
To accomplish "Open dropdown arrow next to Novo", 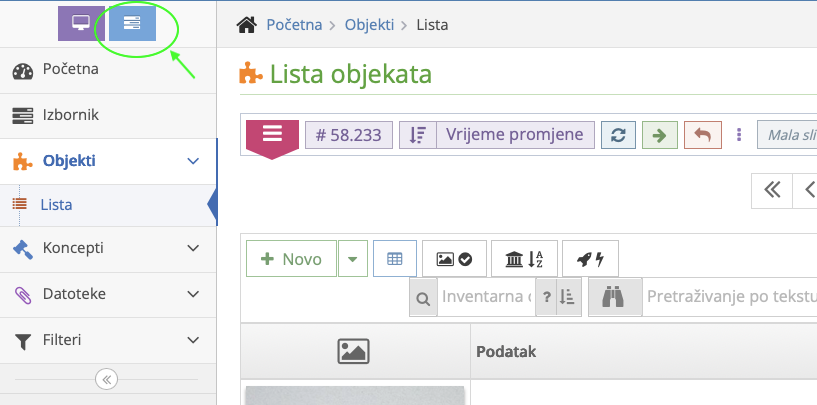I will click(x=353, y=259).
